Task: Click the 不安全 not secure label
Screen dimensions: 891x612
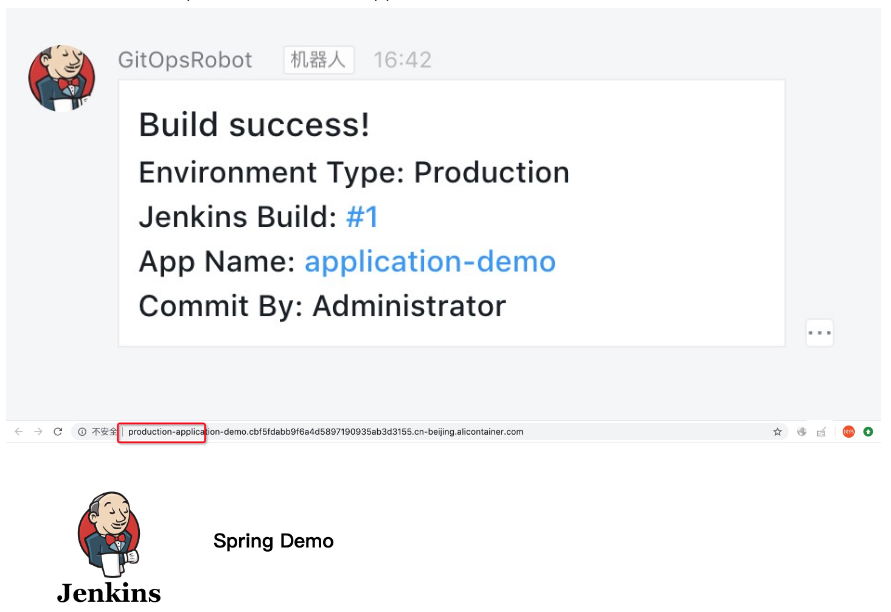Action: coord(104,432)
